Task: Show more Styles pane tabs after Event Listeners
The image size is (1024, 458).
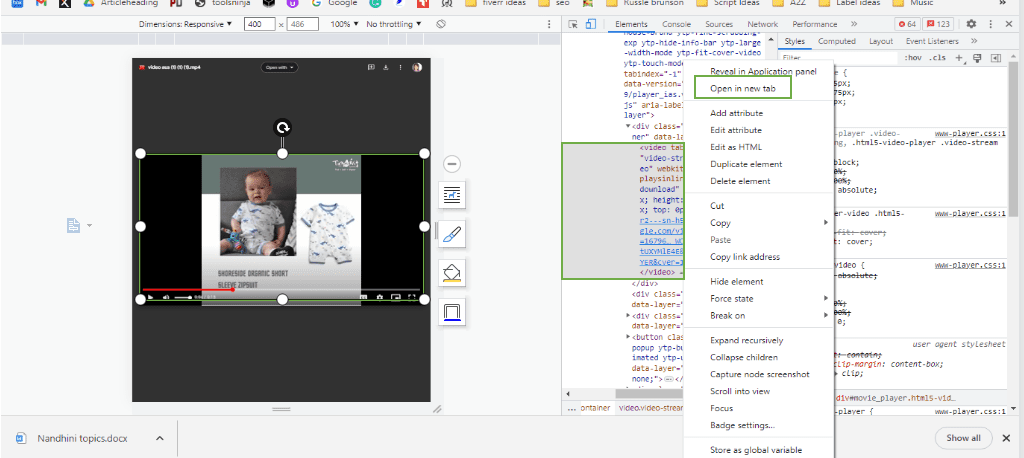Action: click(974, 41)
